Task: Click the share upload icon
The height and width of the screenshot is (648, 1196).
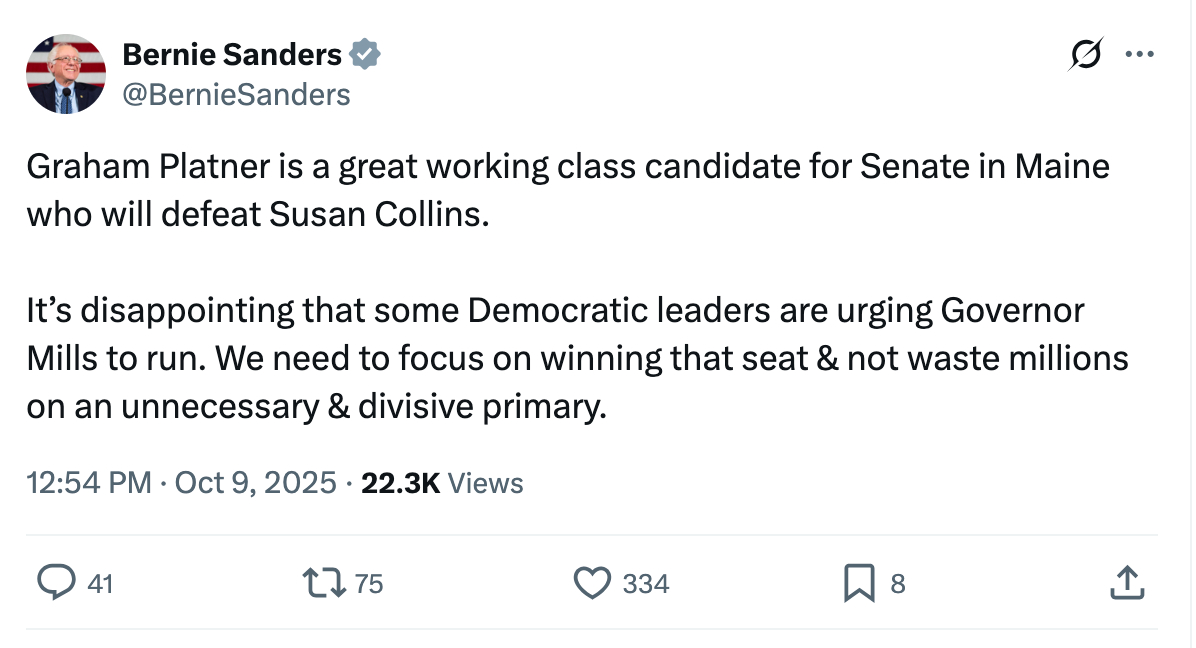Action: pos(1125,582)
